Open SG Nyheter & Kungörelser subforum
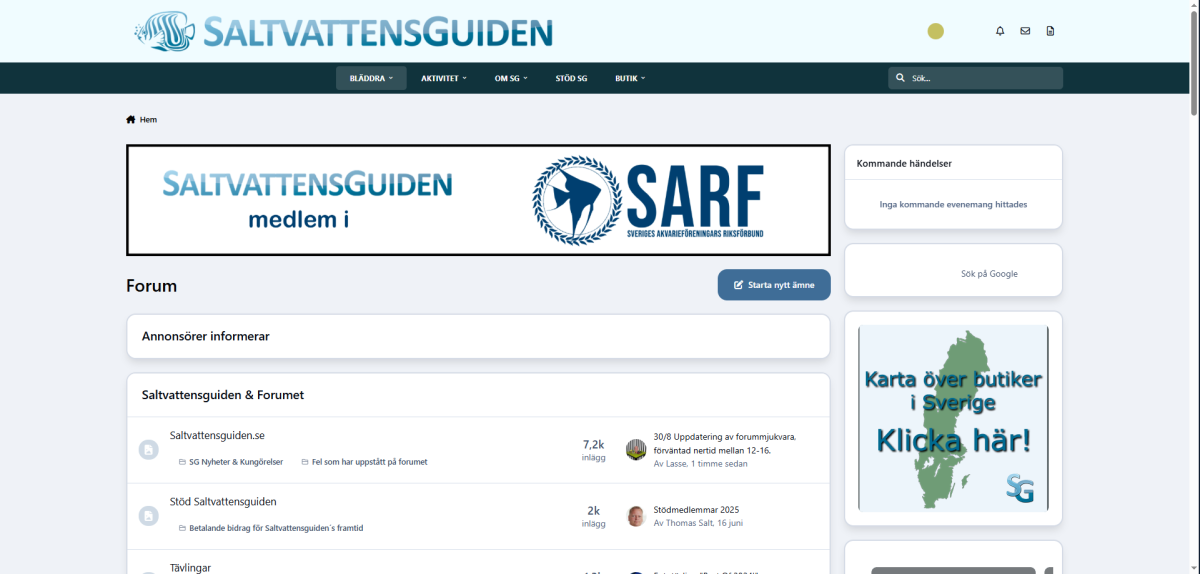 (x=236, y=462)
